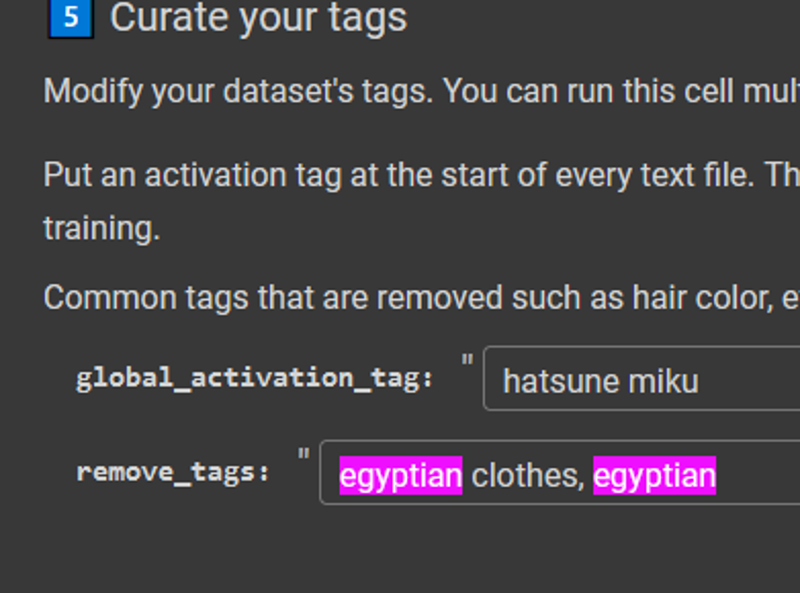The height and width of the screenshot is (593, 800).
Task: Click the "Modify your dataset's tags" paragraph
Action: (x=421, y=92)
